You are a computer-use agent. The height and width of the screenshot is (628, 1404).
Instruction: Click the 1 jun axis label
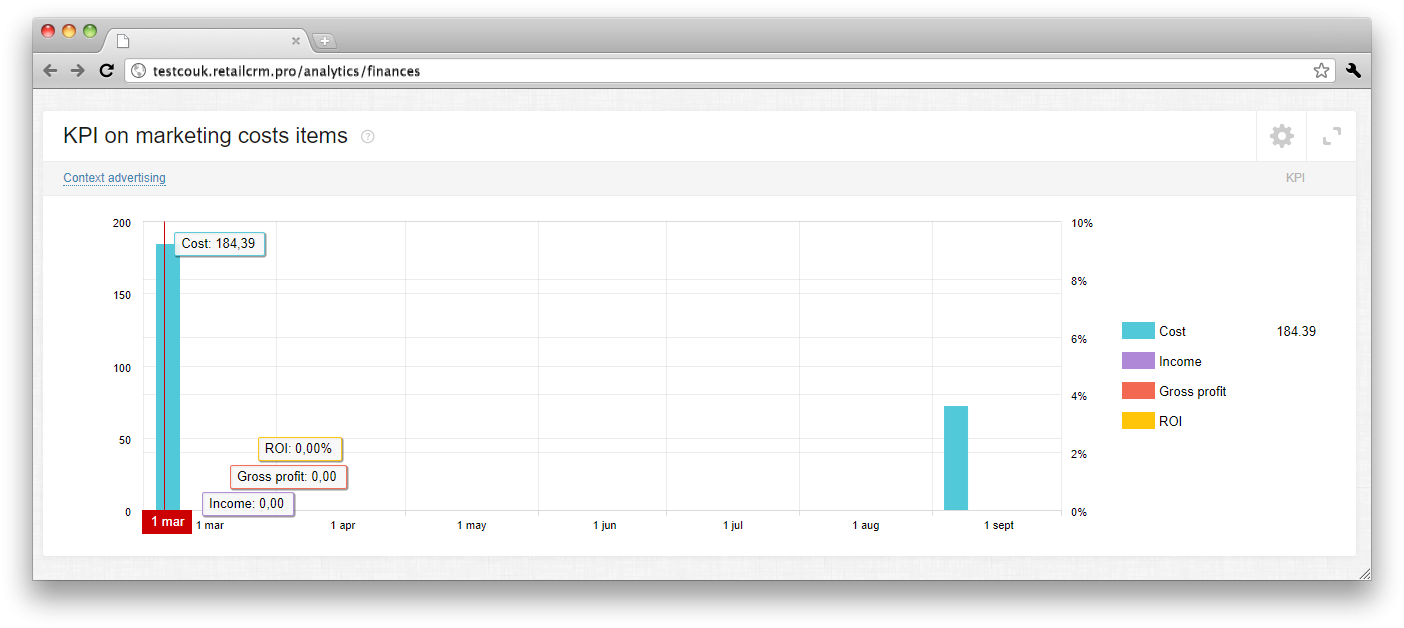coord(605,525)
